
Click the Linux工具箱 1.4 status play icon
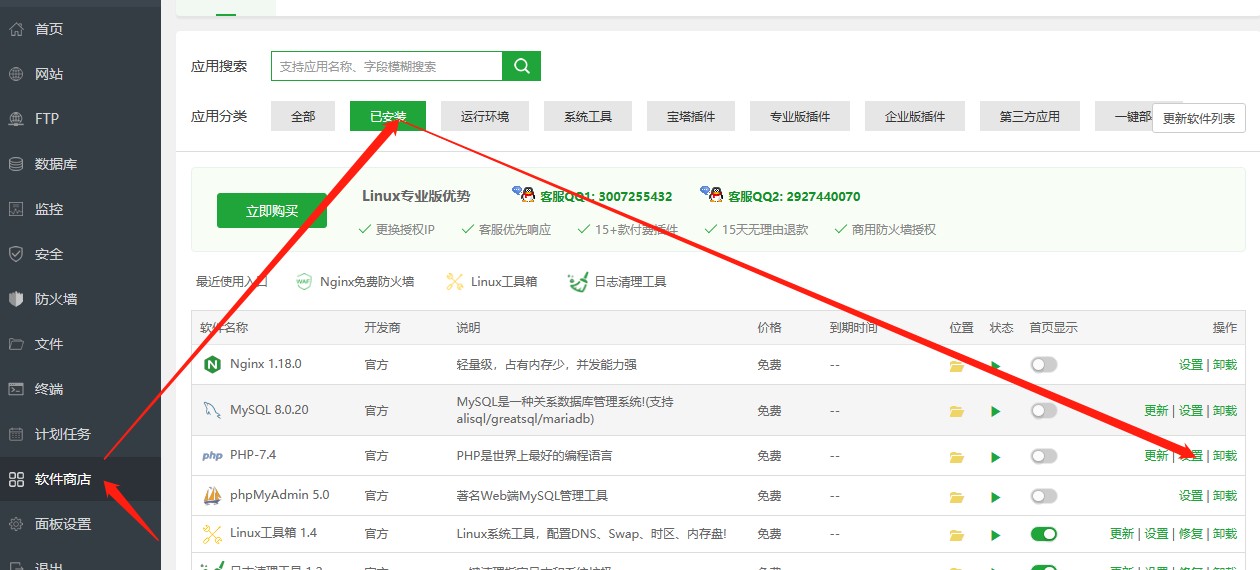pyautogui.click(x=995, y=535)
